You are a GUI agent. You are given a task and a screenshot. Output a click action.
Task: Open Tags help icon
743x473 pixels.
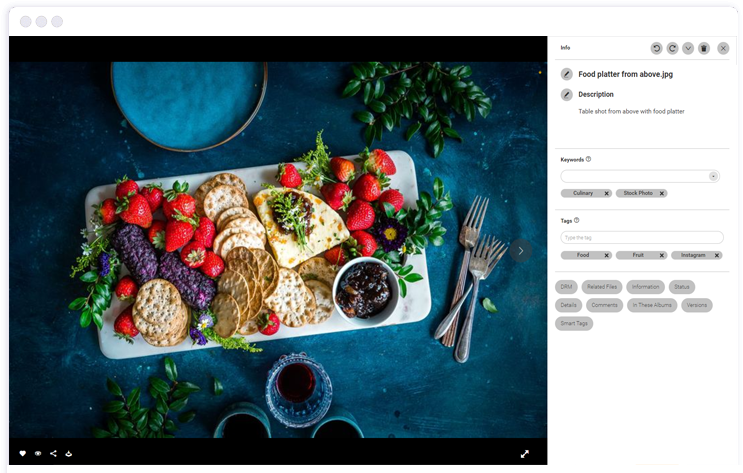[x=577, y=220]
